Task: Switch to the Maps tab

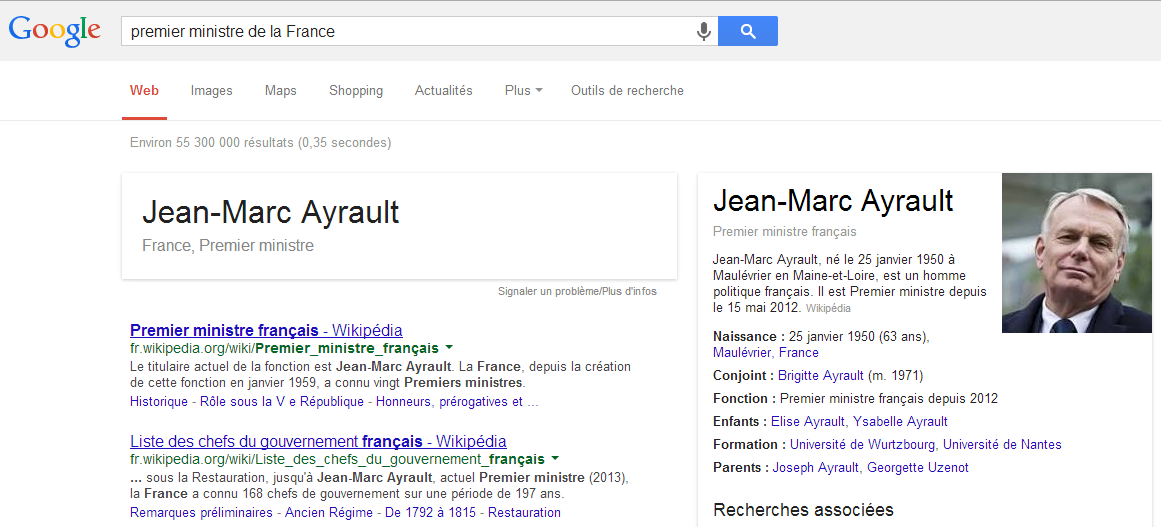Action: 280,91
